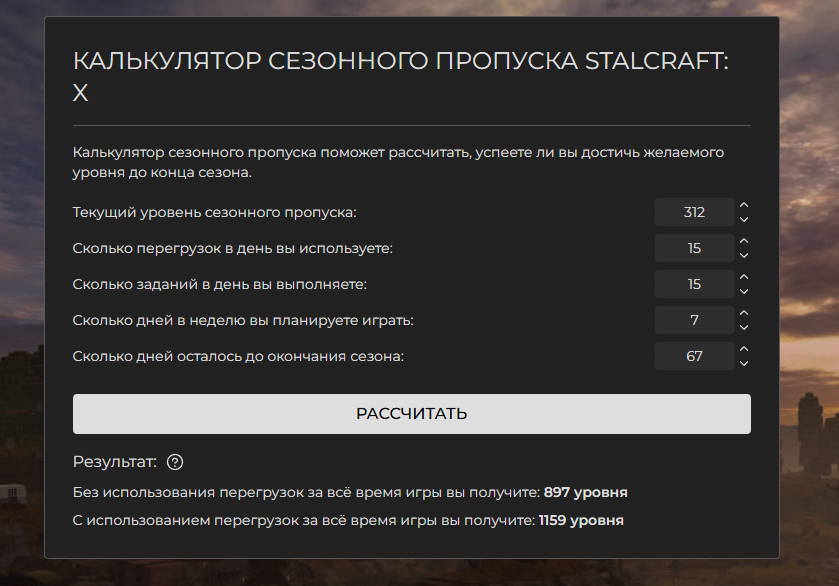Click the bold result text 1159 уровня
The height and width of the screenshot is (586, 839).
[584, 519]
